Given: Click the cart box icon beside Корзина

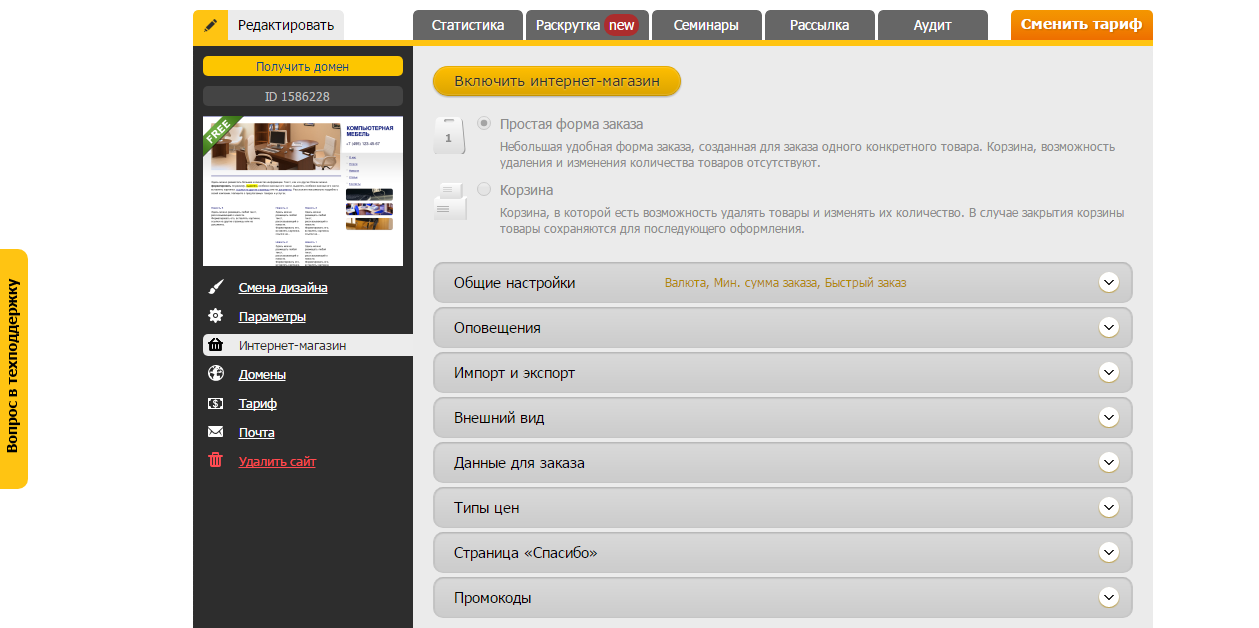Looking at the screenshot, I should [450, 200].
